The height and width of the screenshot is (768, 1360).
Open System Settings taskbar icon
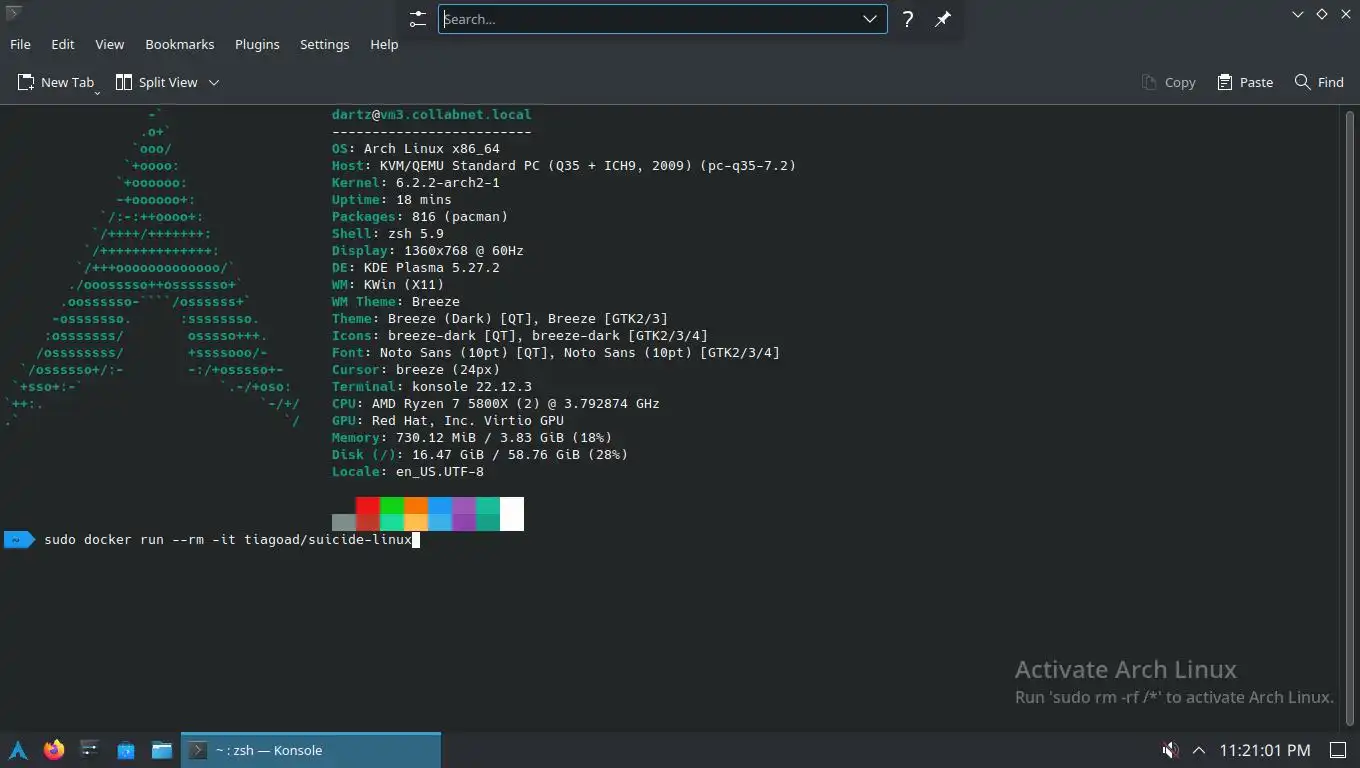point(90,750)
